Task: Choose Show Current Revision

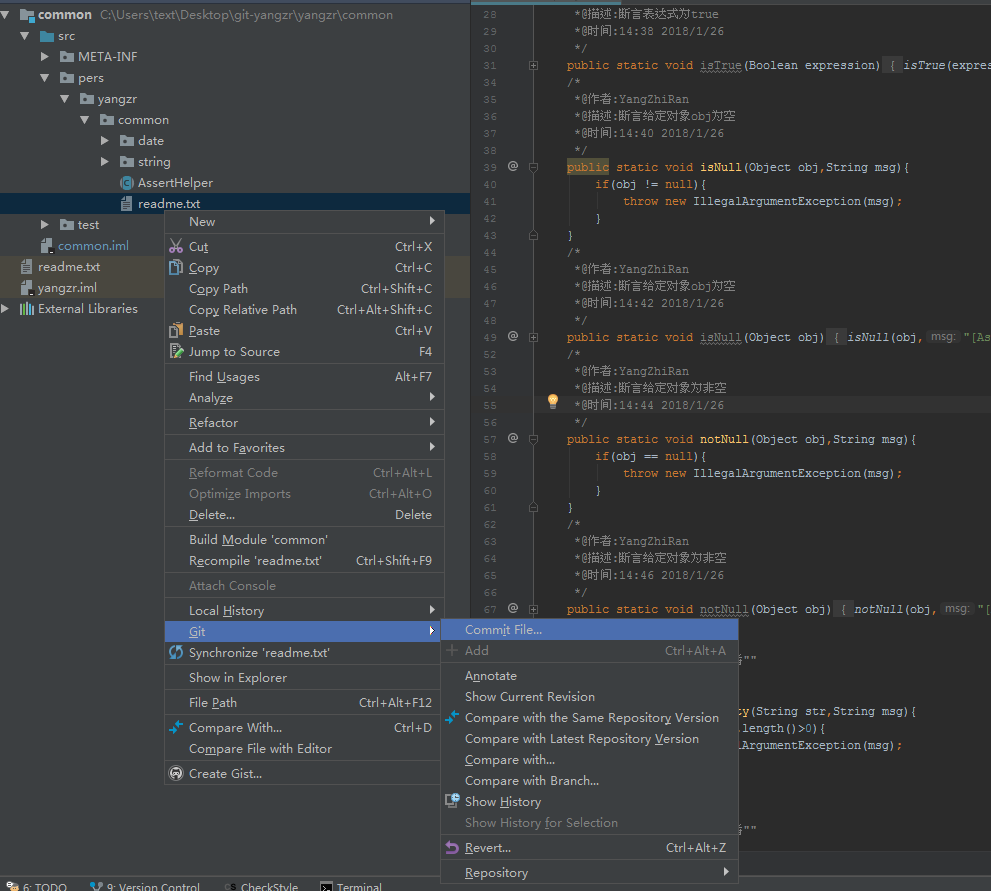Action: tap(589, 696)
